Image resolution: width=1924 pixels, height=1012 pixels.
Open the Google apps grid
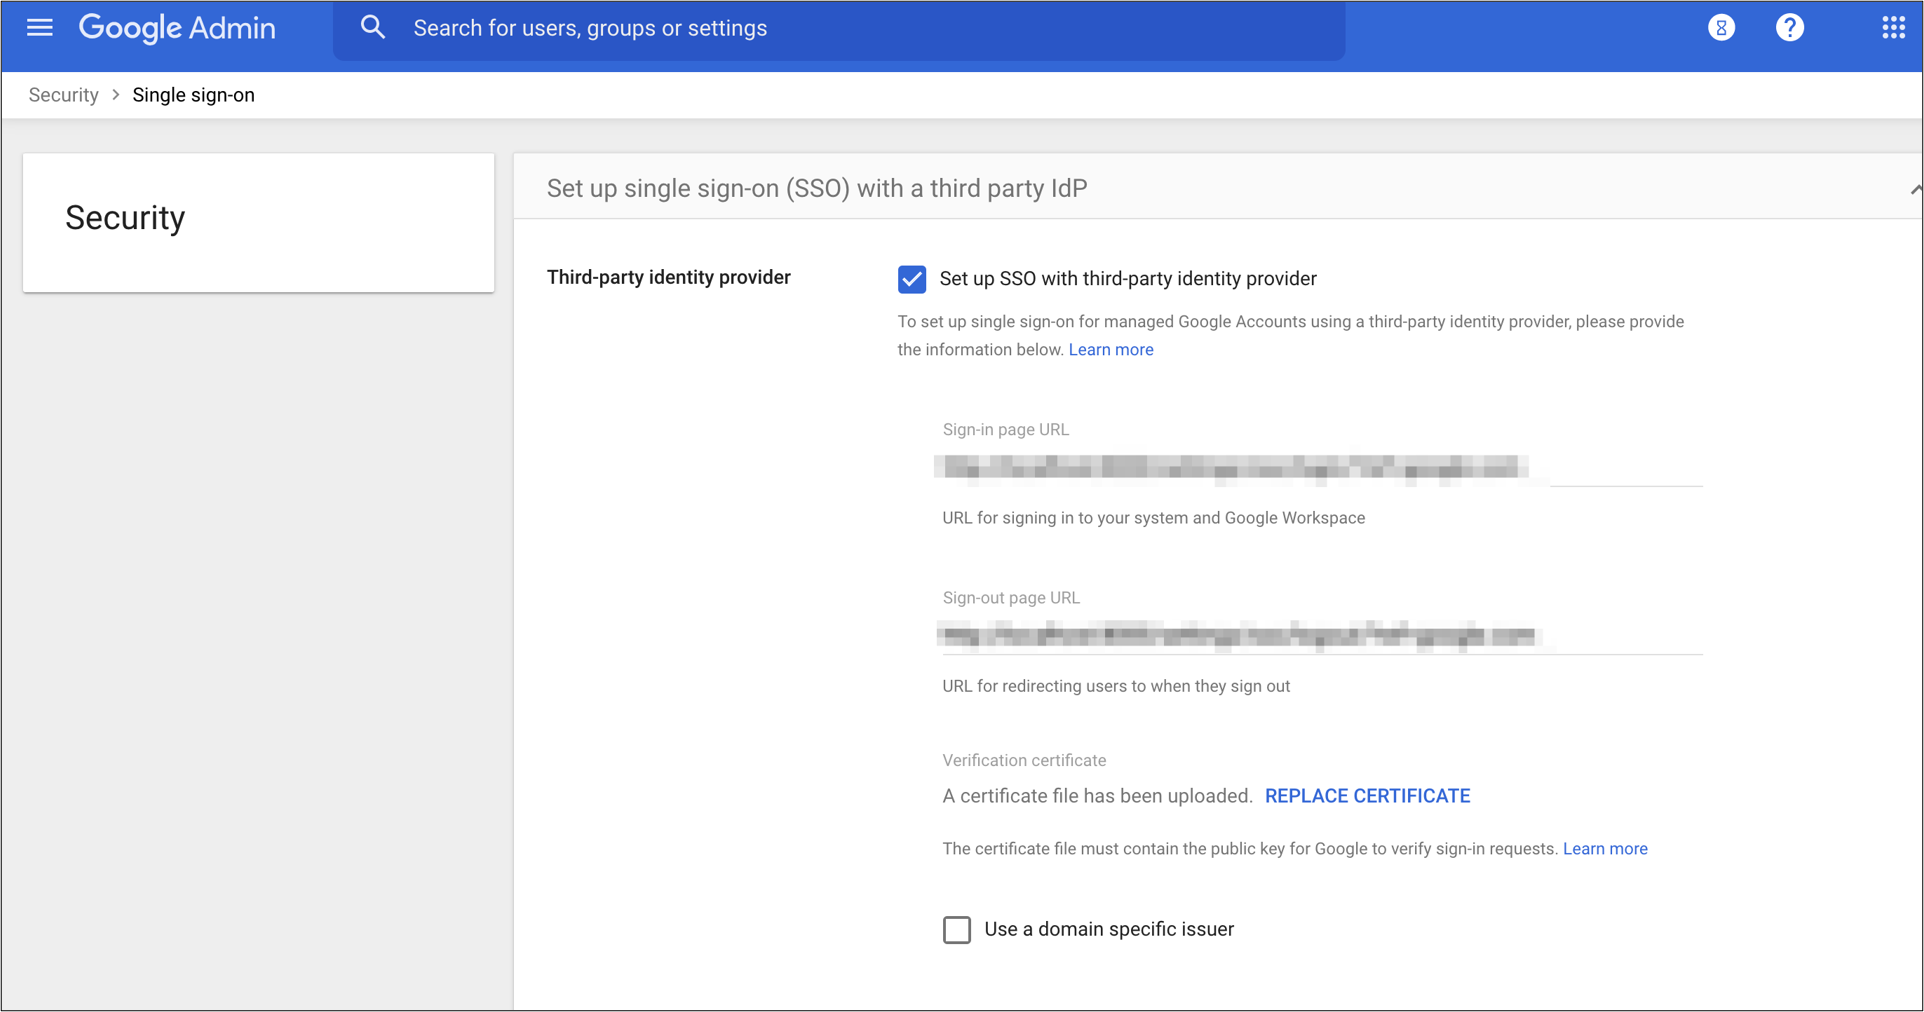1893,28
